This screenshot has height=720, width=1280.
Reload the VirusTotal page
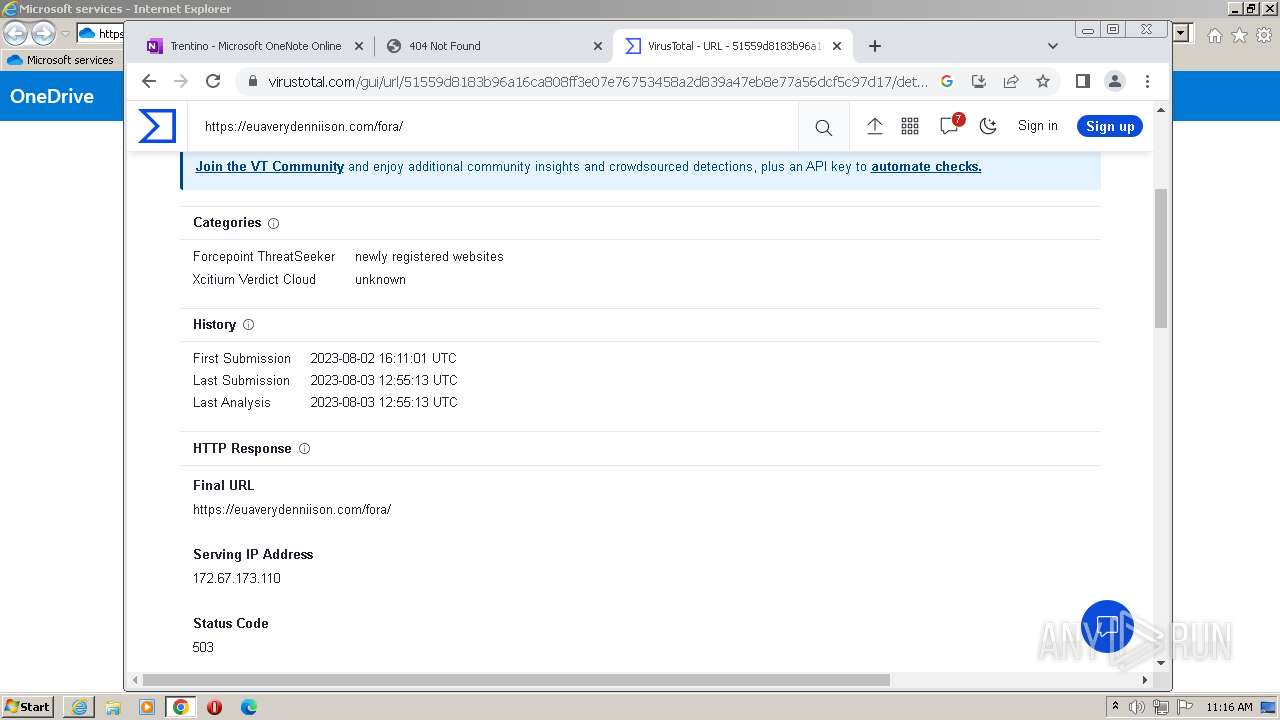213,81
